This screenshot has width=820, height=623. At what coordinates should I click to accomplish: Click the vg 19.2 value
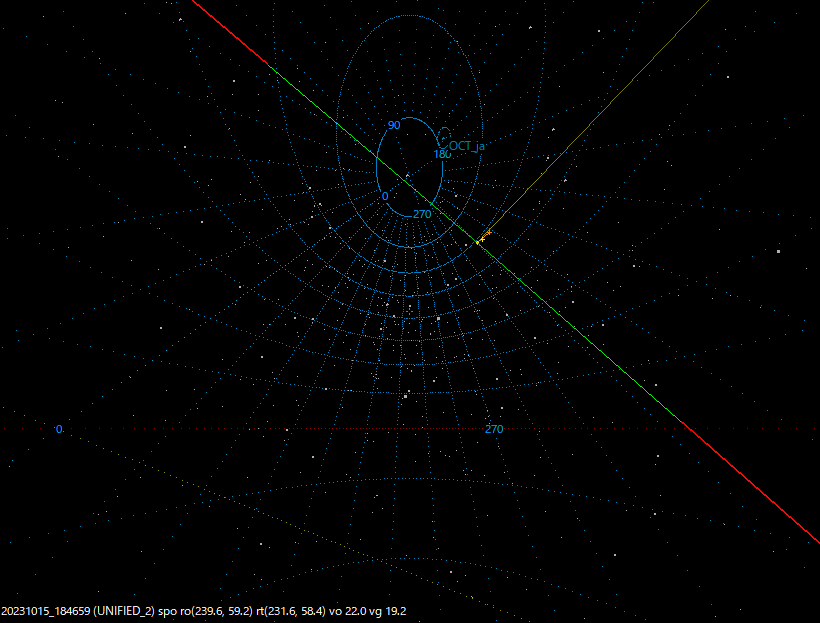(390, 611)
